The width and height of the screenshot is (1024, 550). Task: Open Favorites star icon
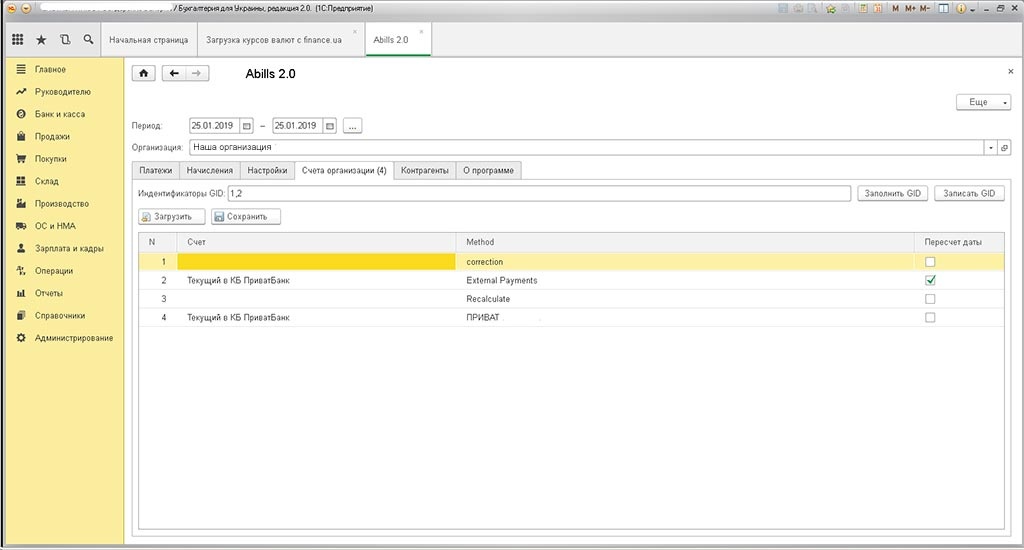41,40
